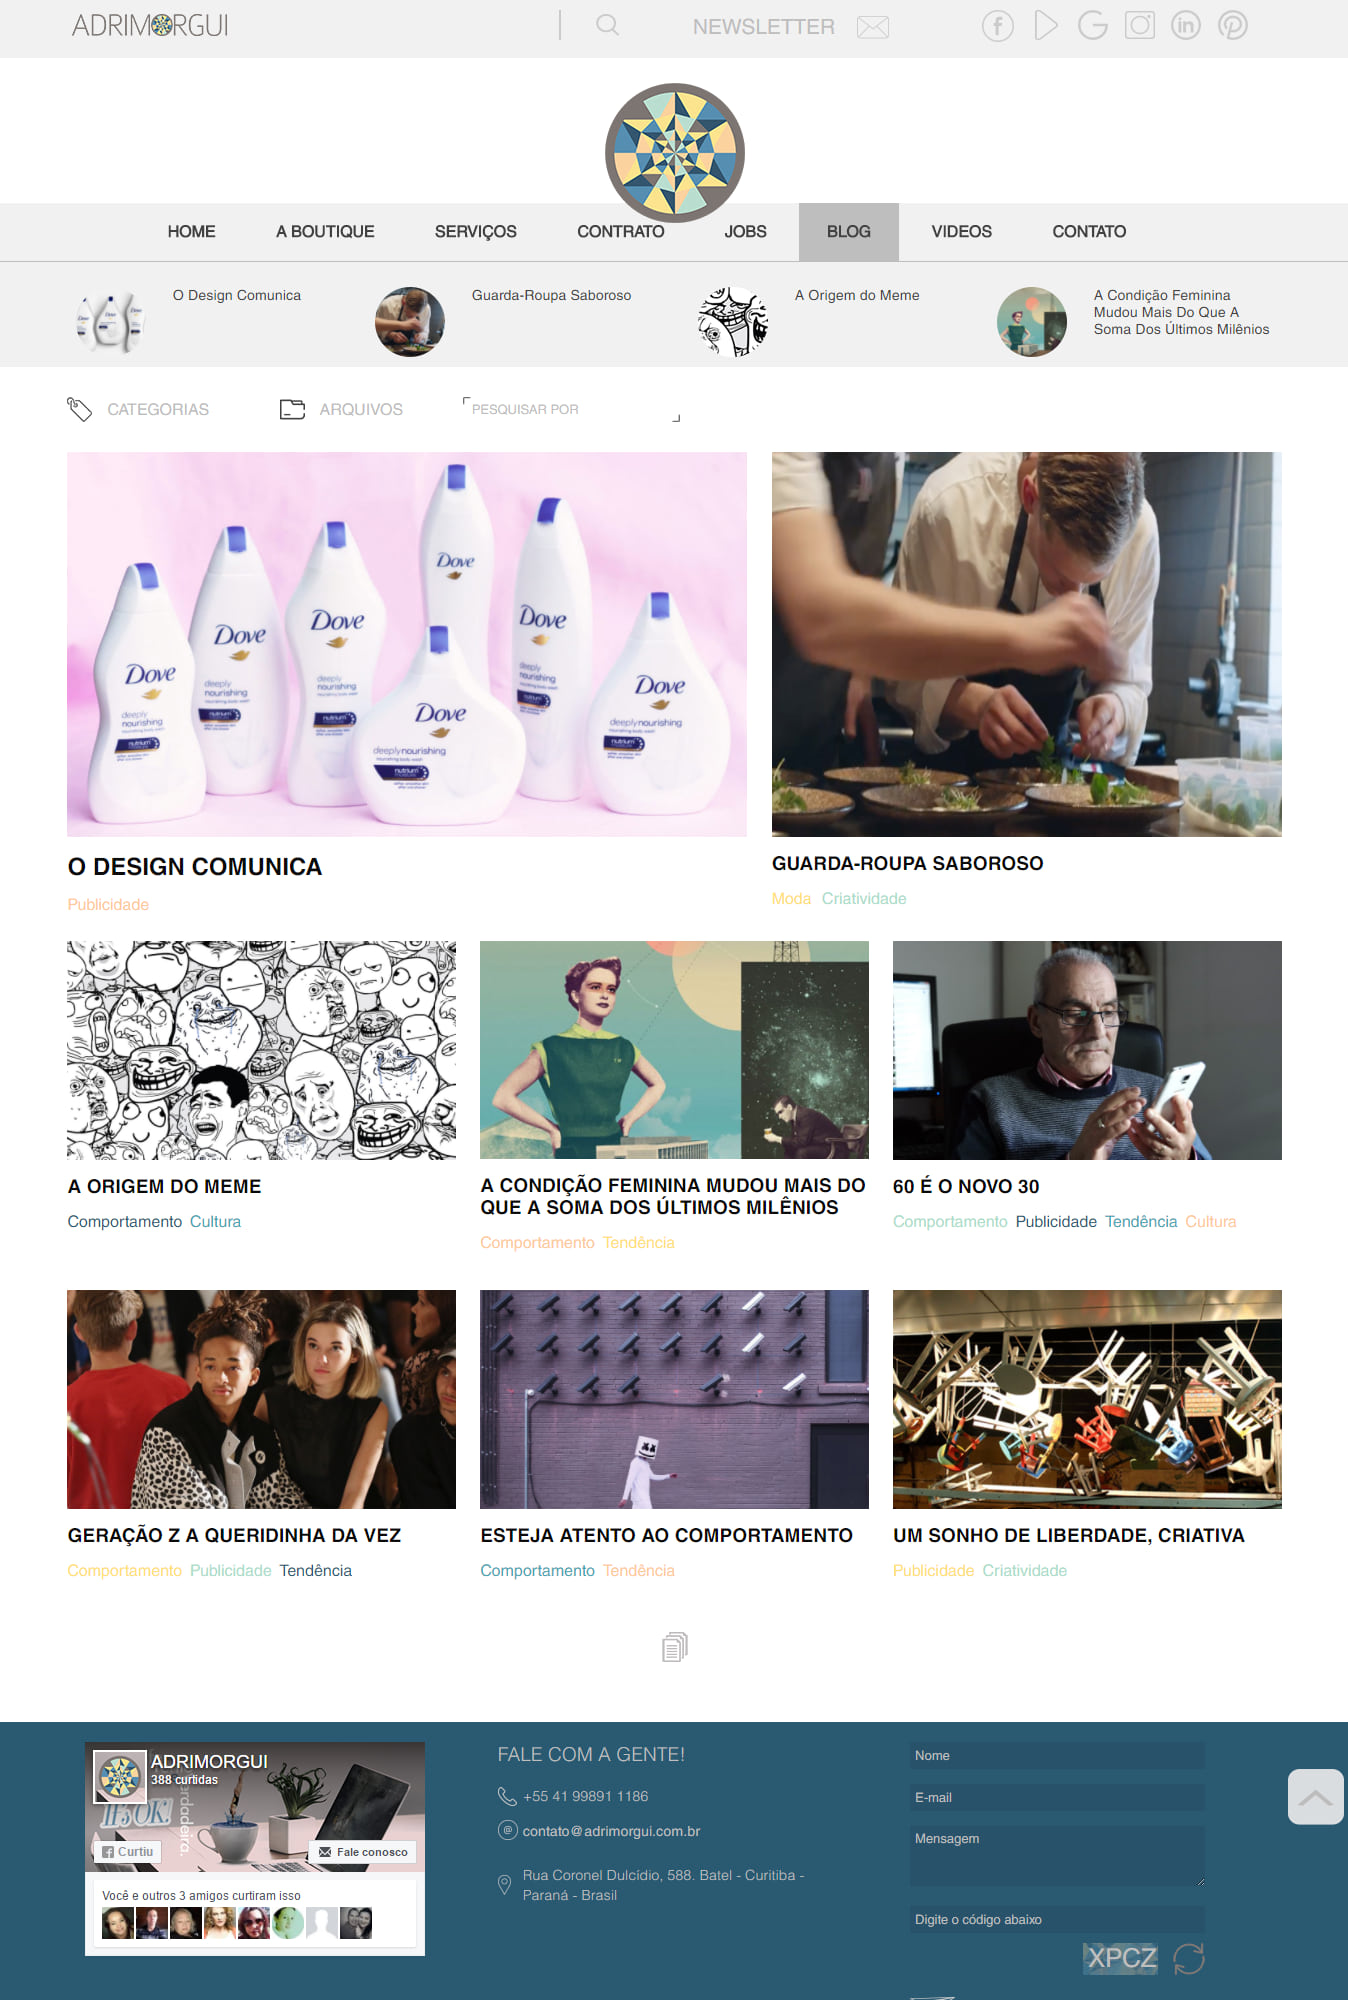Click the Mensagem text area
The height and width of the screenshot is (2000, 1348).
(x=1057, y=1857)
